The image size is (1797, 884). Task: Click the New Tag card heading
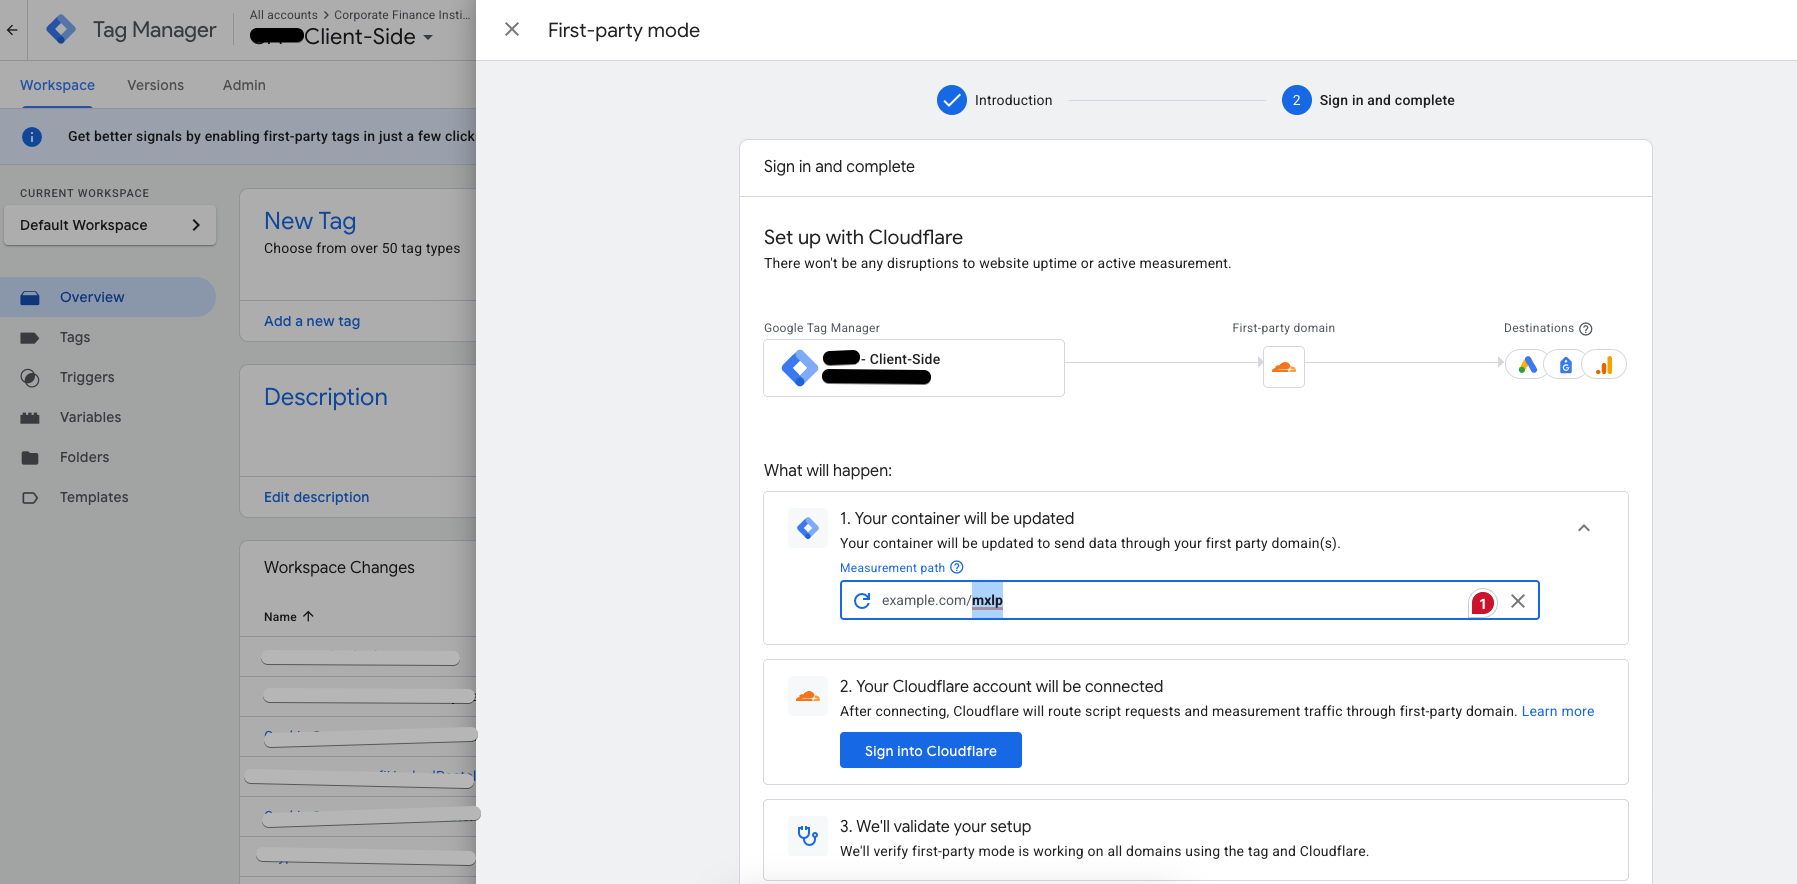tap(310, 221)
